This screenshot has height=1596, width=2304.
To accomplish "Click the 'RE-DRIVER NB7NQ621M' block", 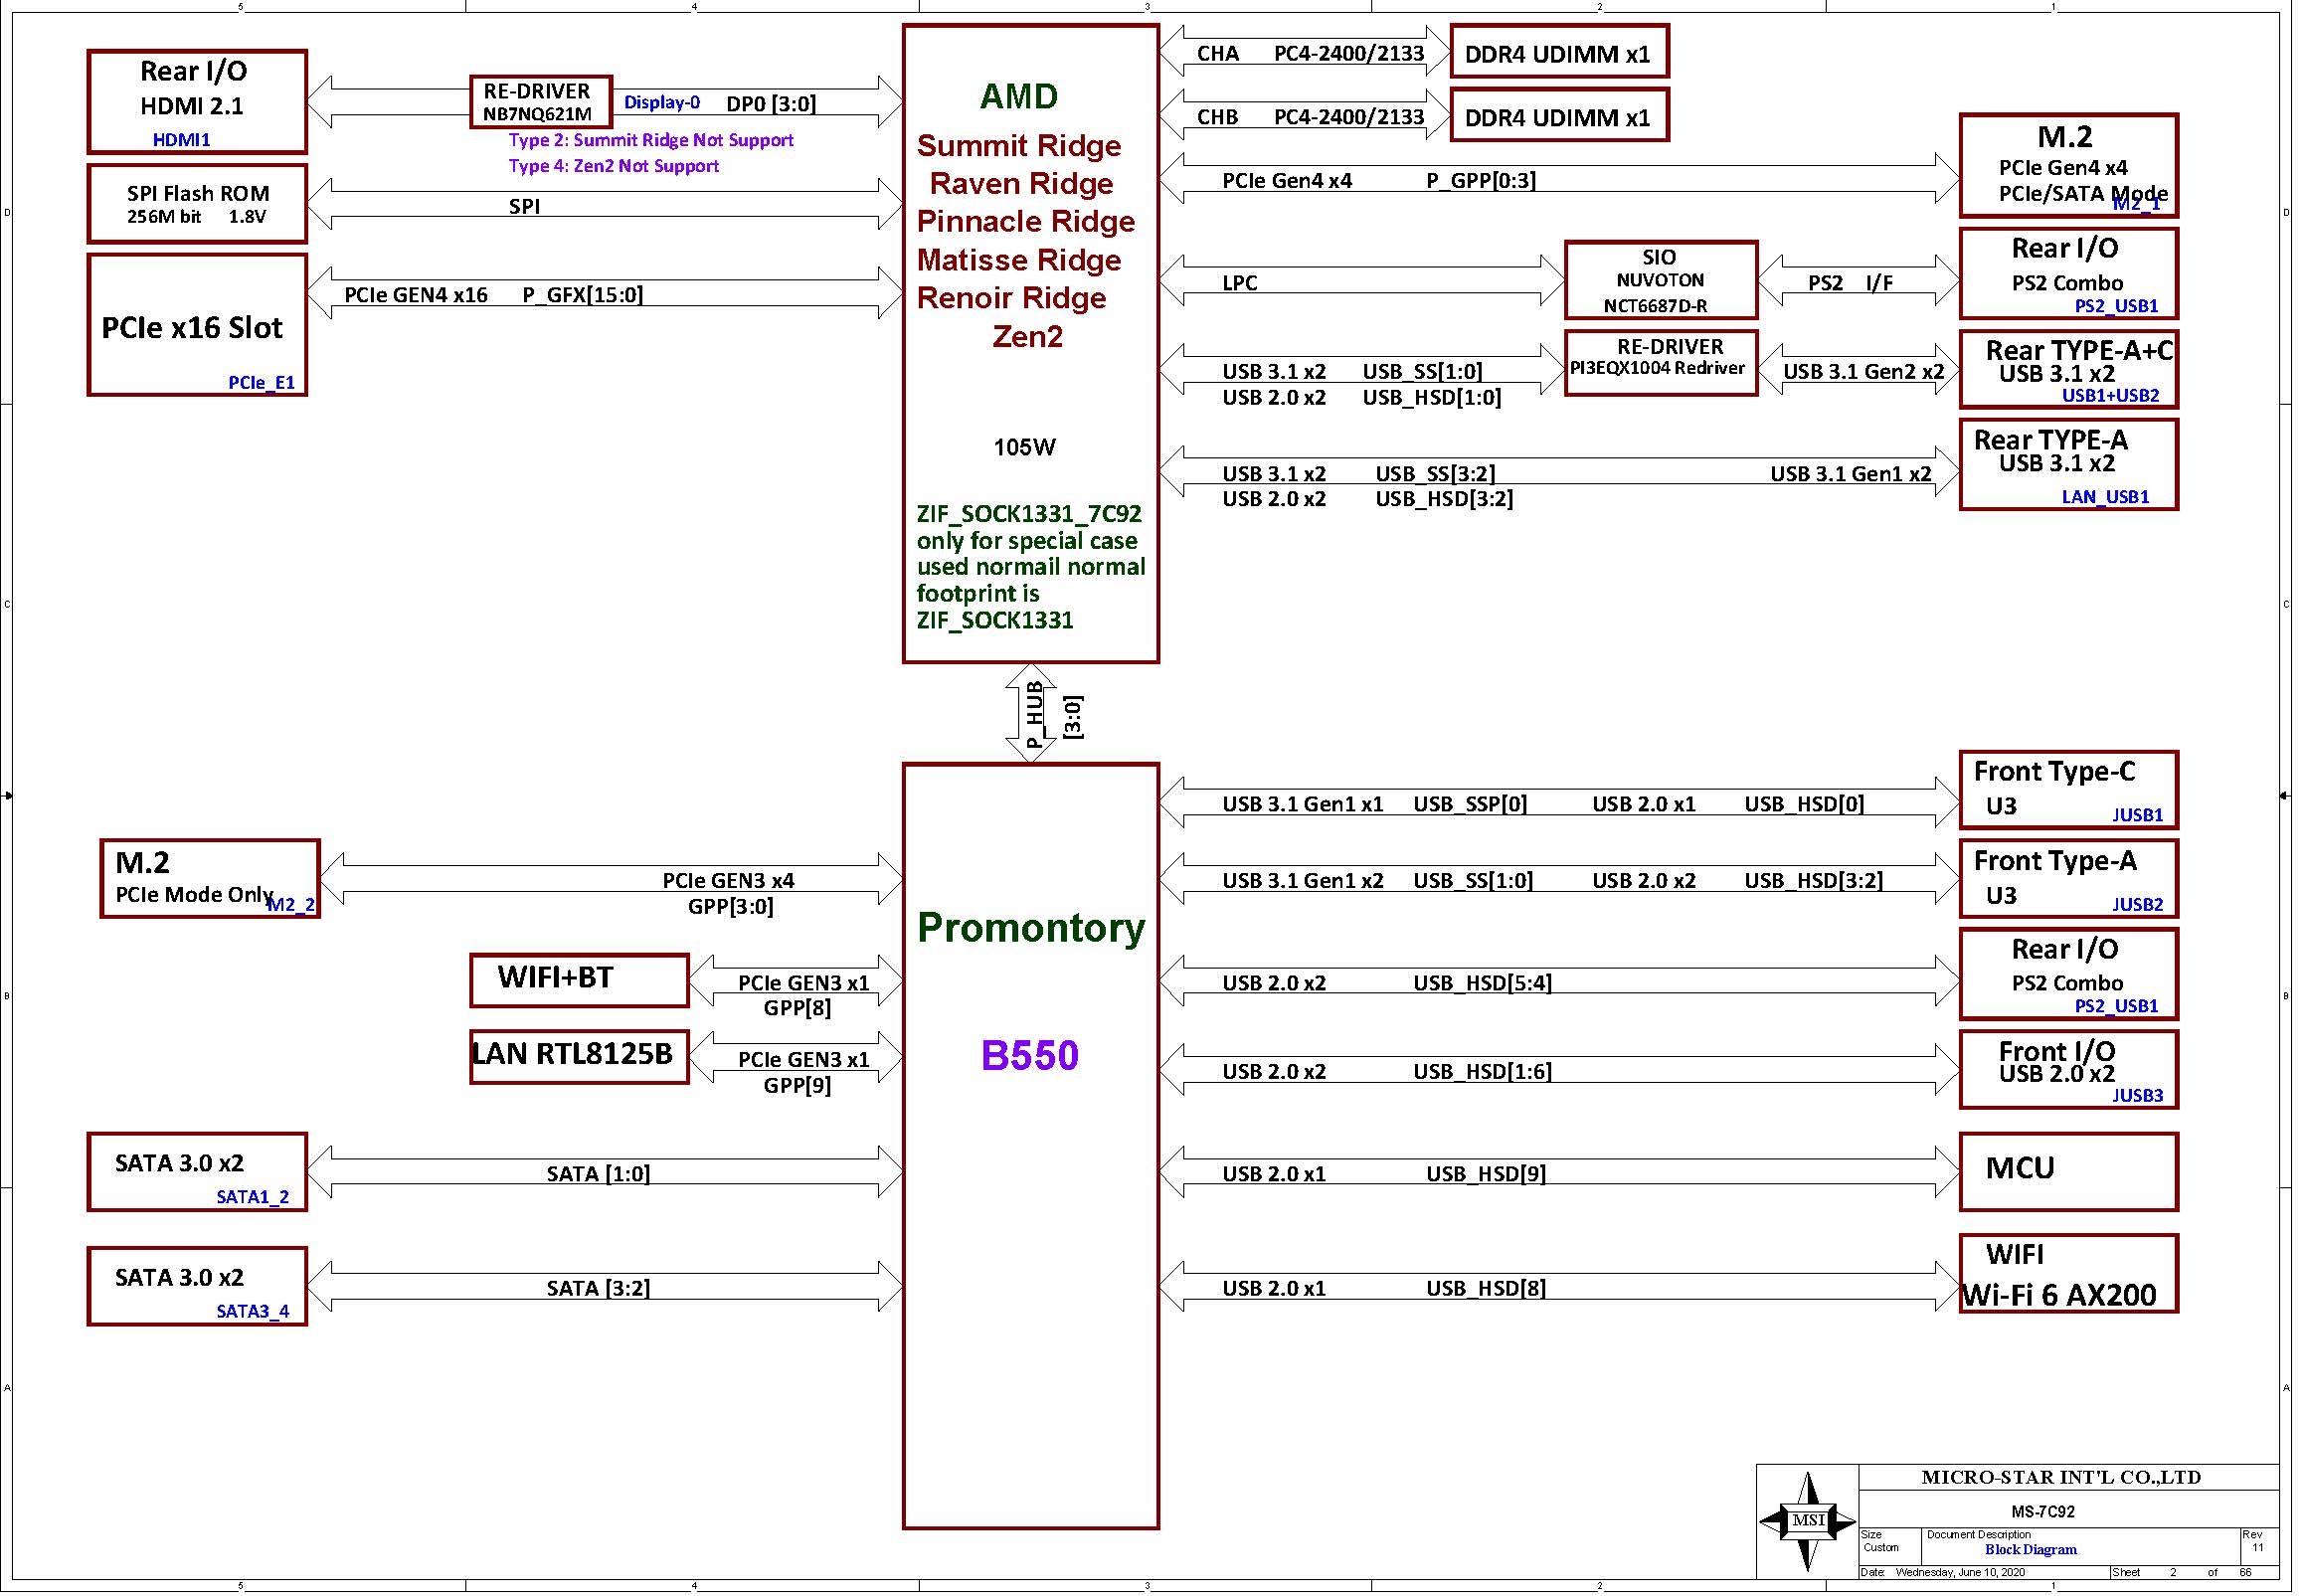I will [541, 102].
